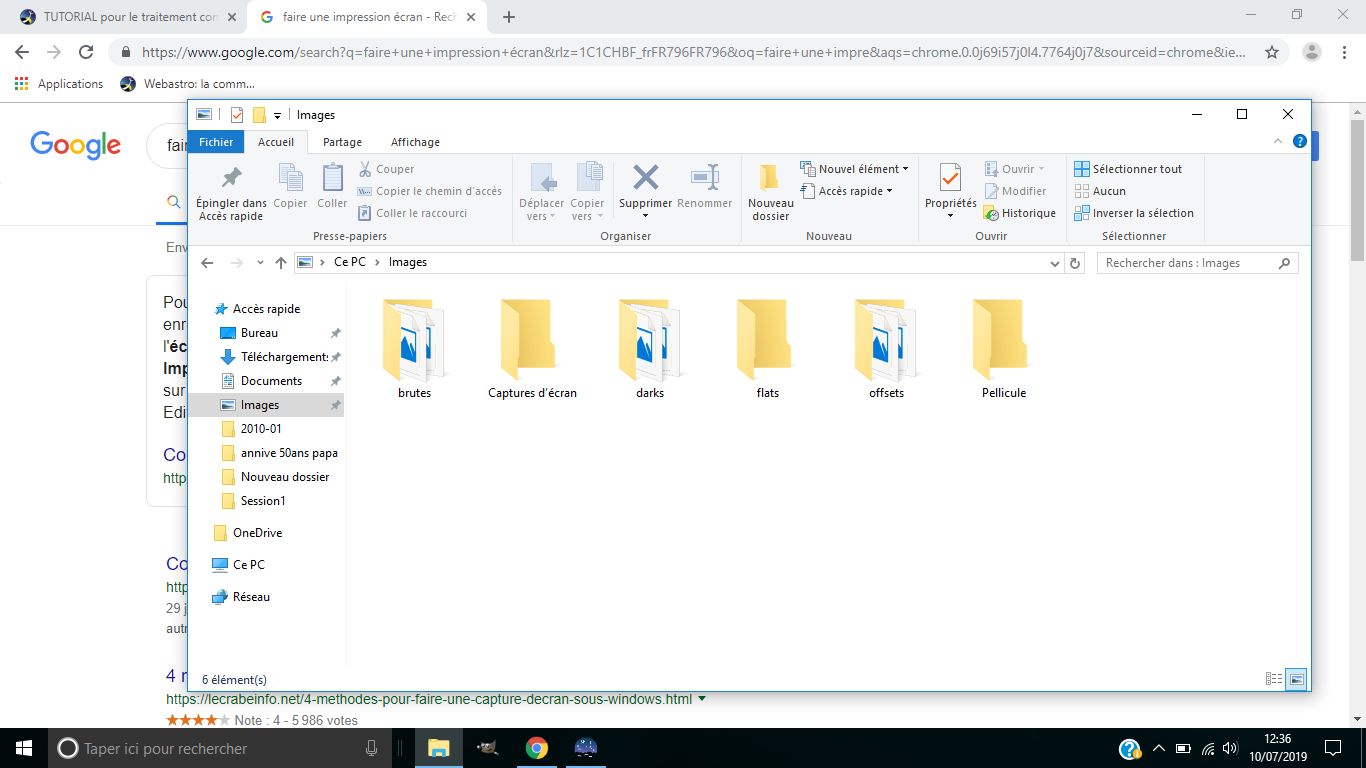Open Chrome from the taskbar
Image resolution: width=1366 pixels, height=768 pixels.
pyautogui.click(x=537, y=748)
